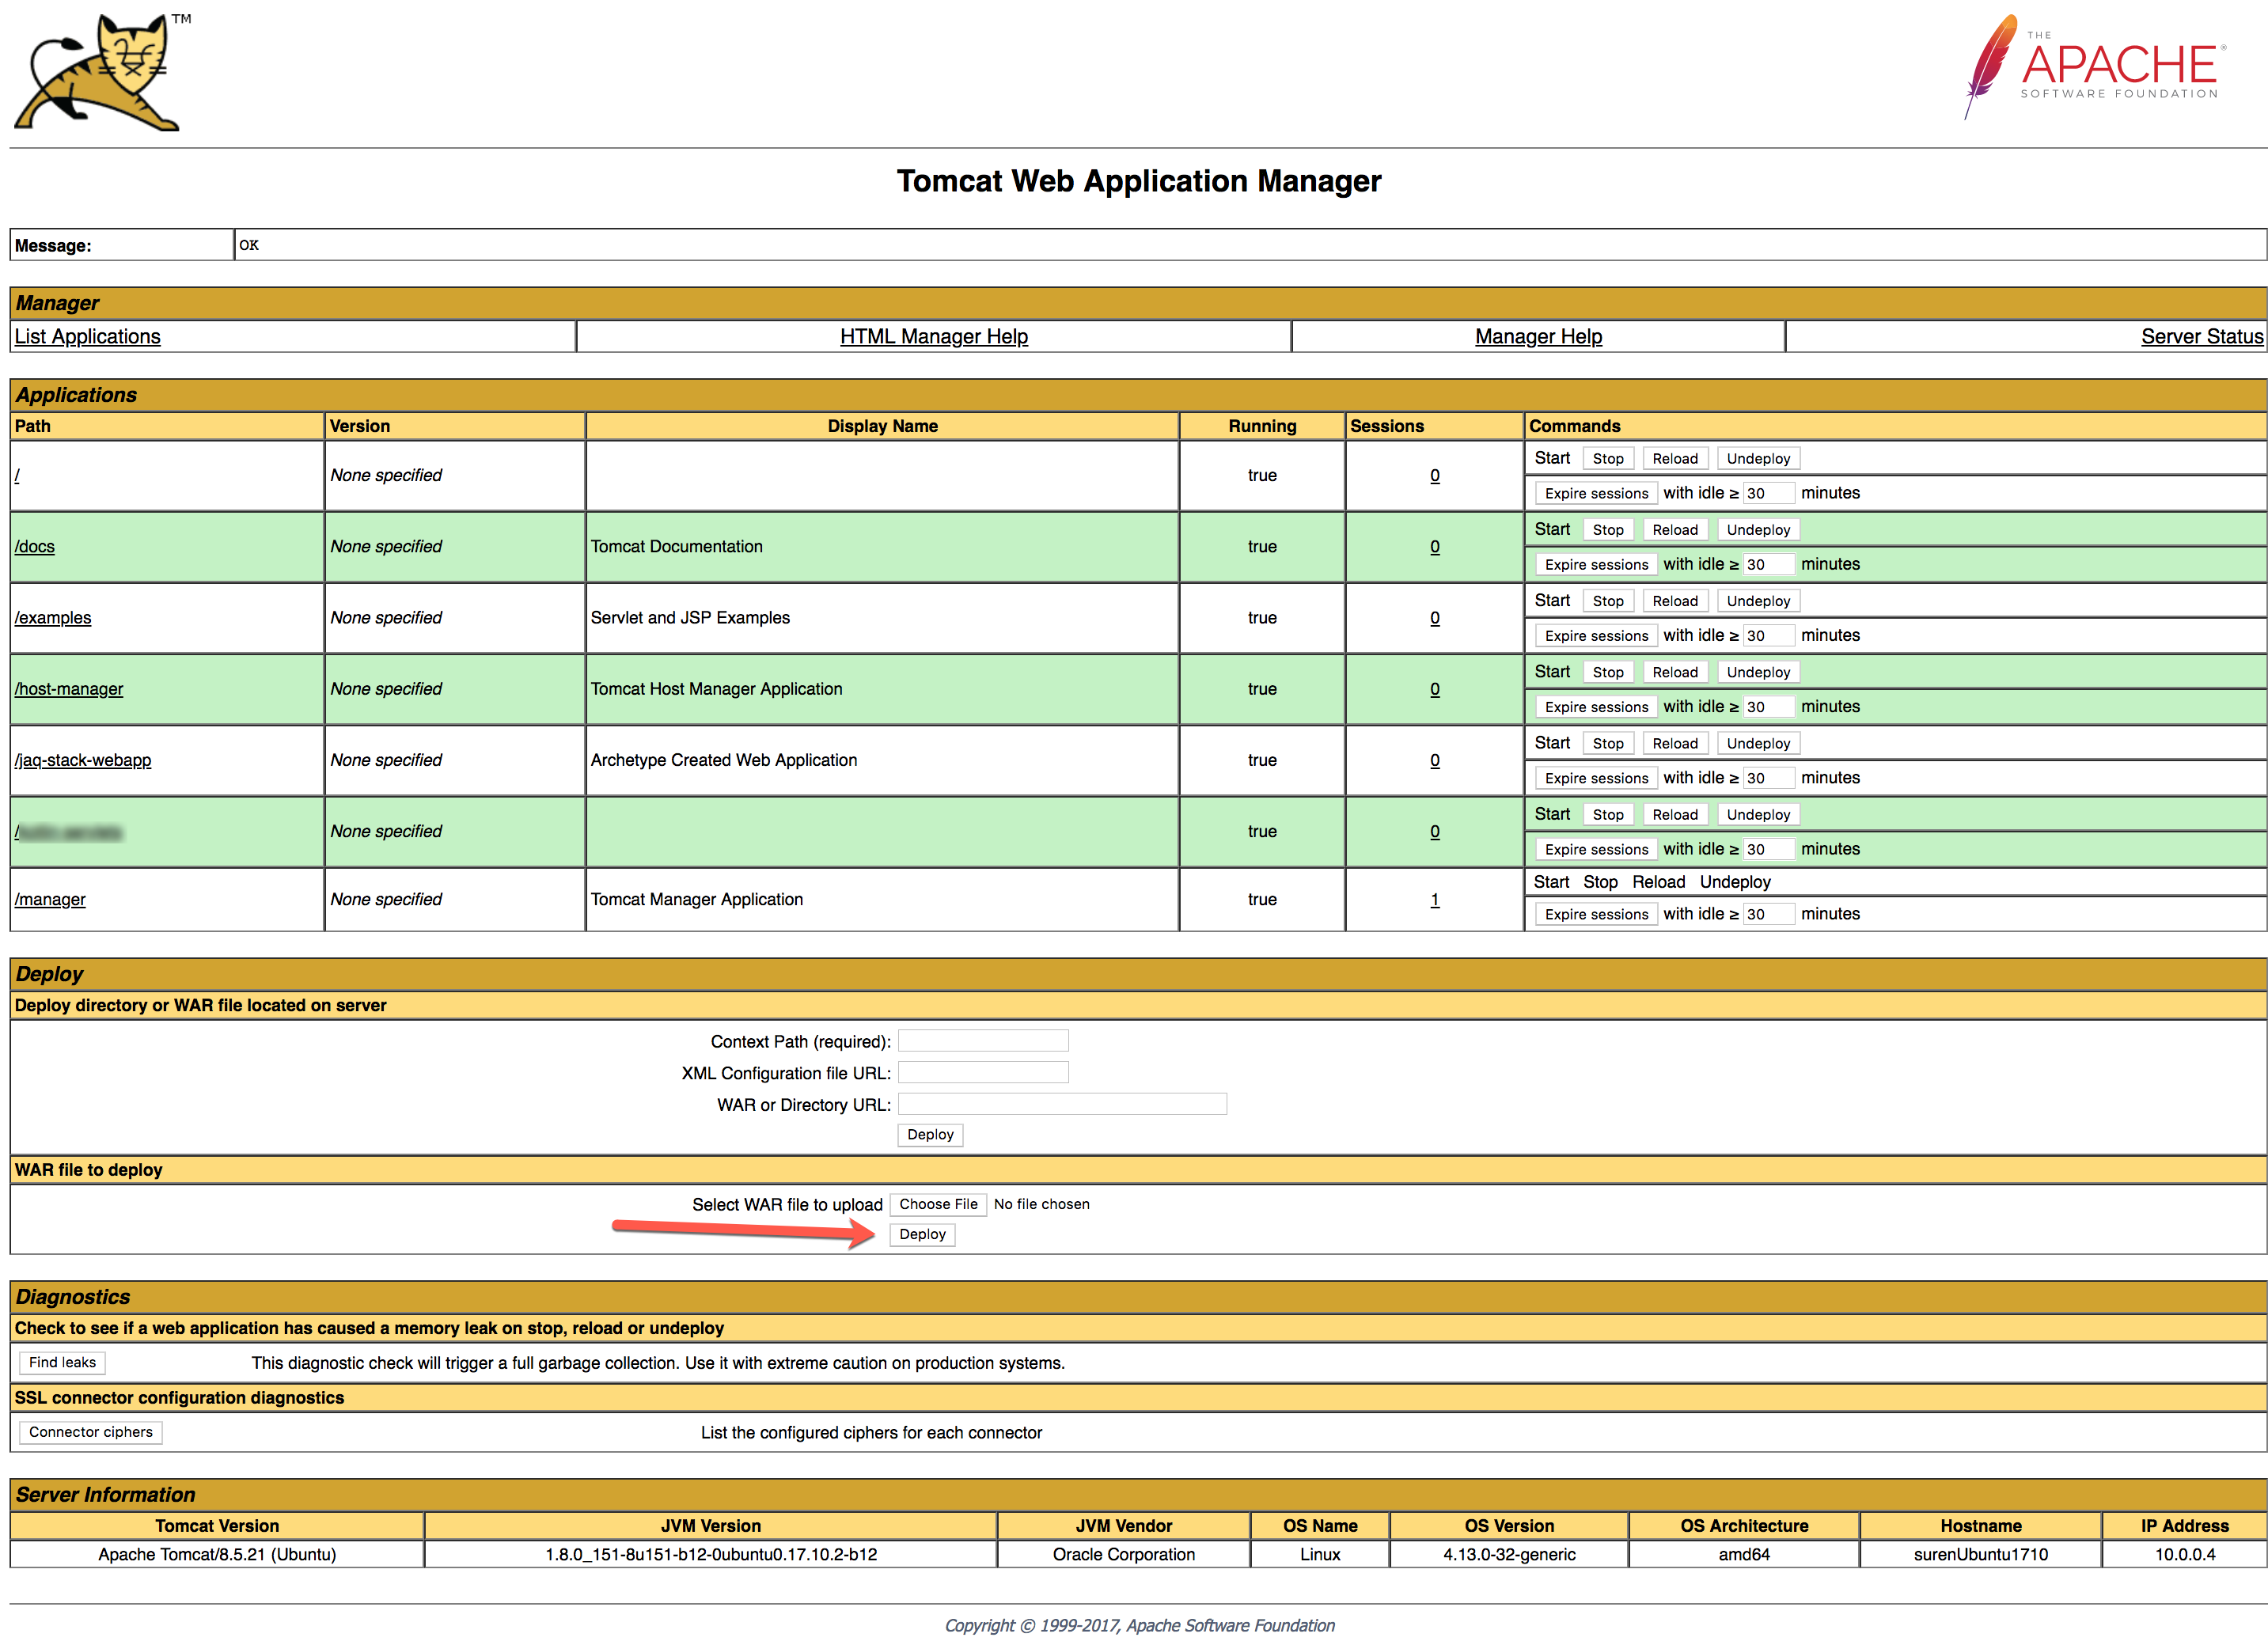
Task: Focus the Context Path input field
Action: point(982,1041)
